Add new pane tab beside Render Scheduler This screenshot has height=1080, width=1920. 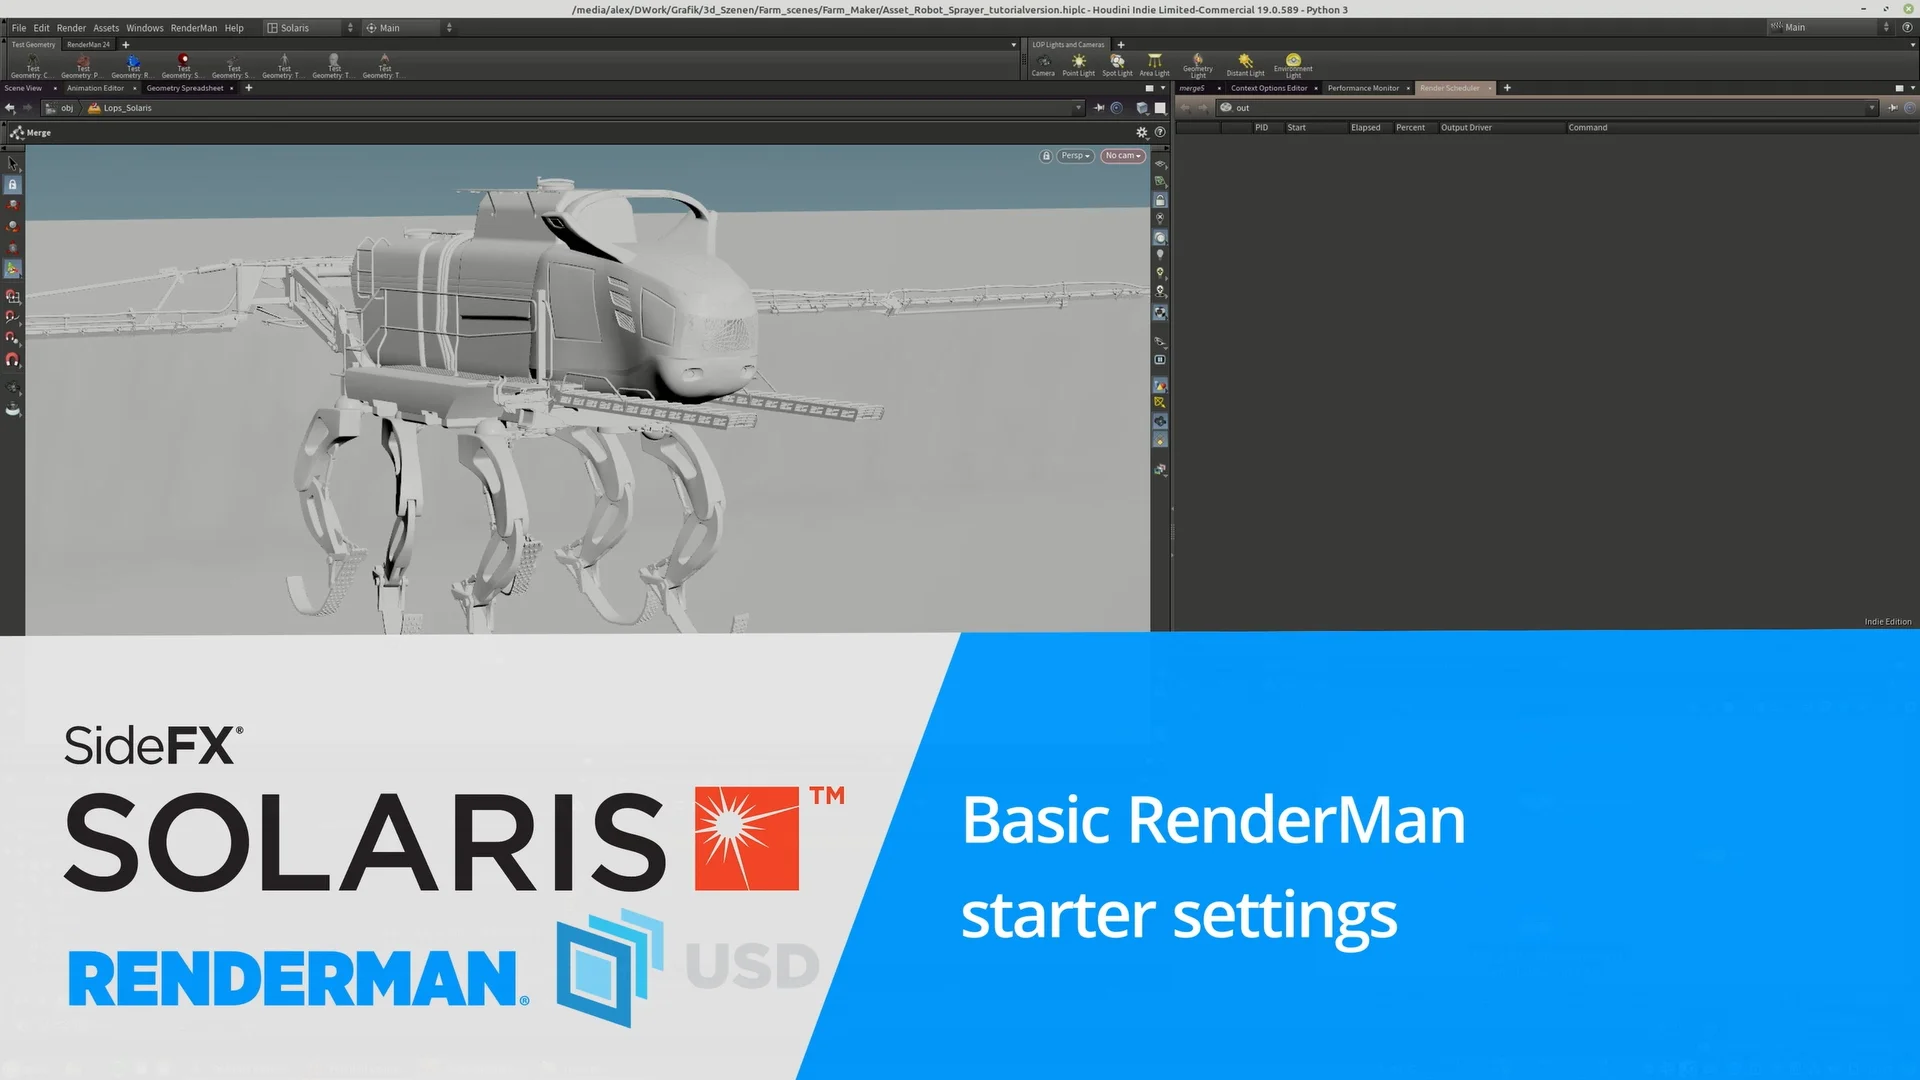pos(1507,88)
